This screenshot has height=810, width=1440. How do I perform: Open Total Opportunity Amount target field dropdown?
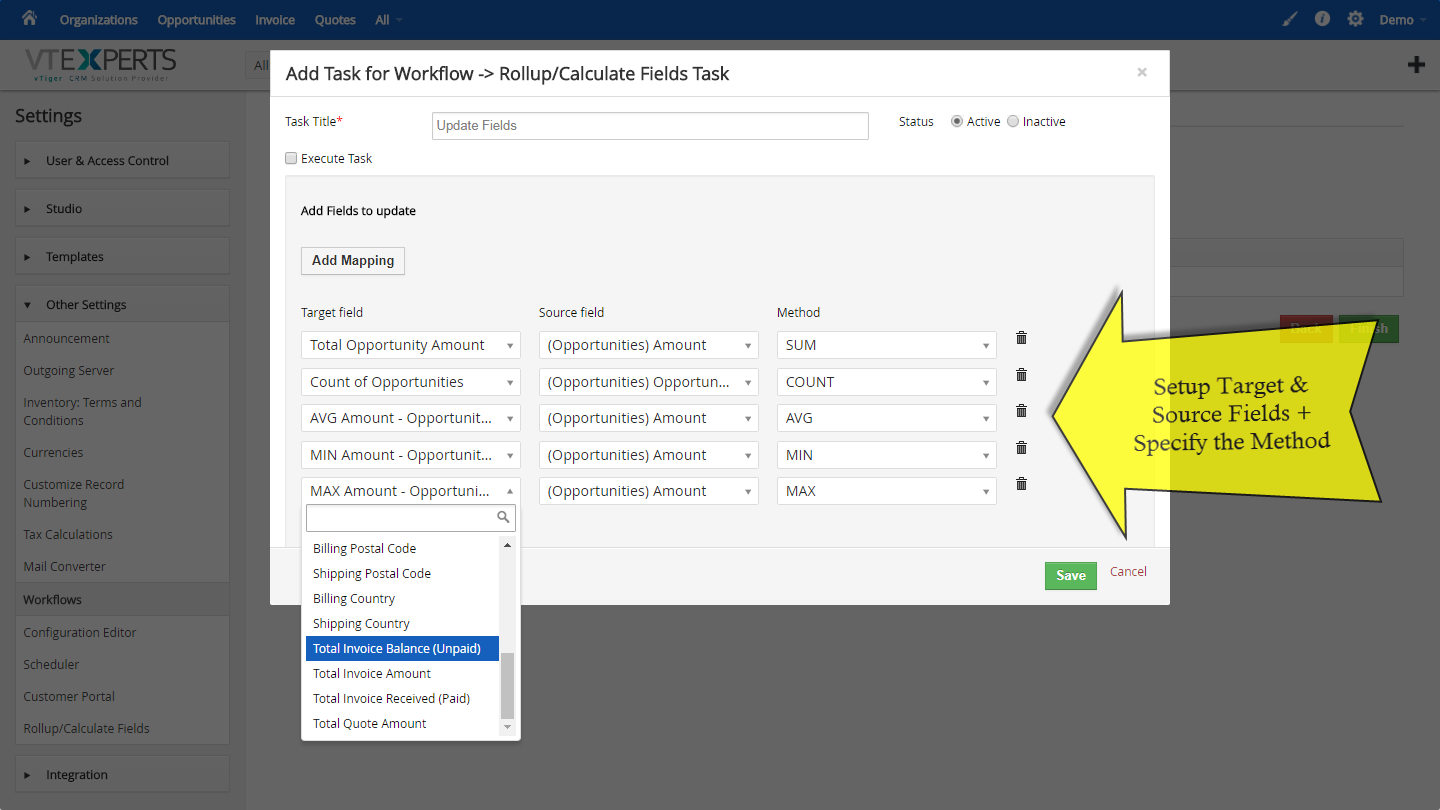click(x=411, y=345)
